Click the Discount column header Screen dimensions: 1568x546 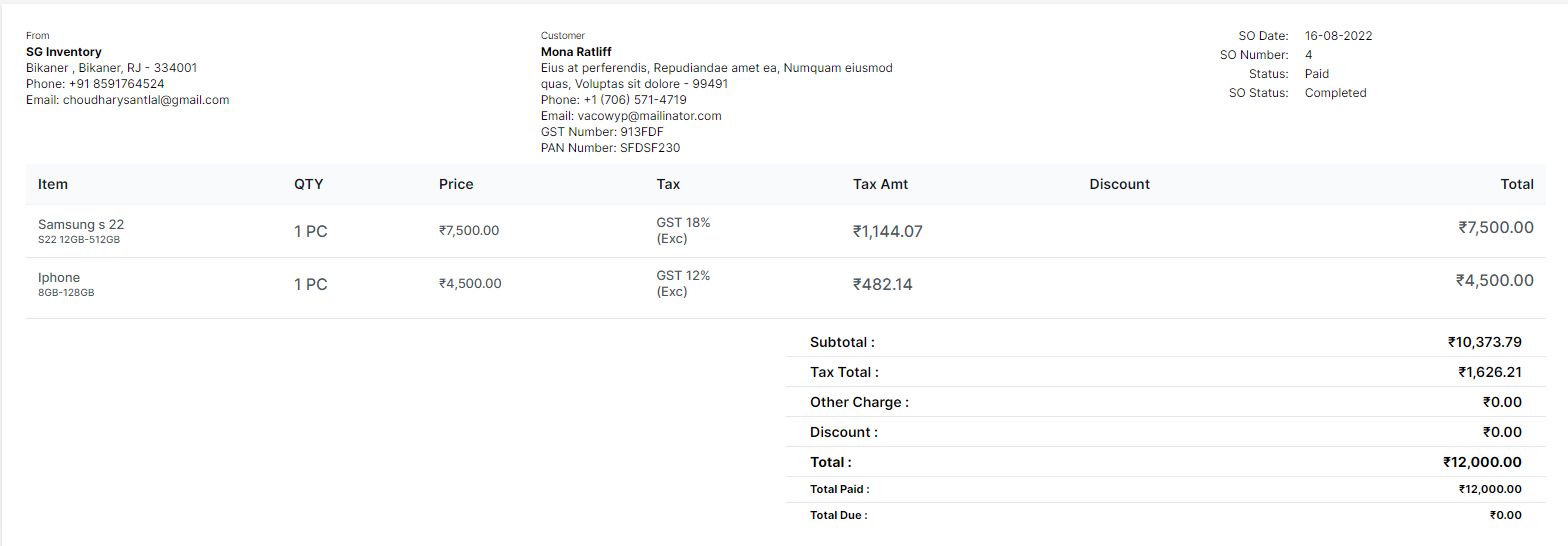pyautogui.click(x=1119, y=184)
